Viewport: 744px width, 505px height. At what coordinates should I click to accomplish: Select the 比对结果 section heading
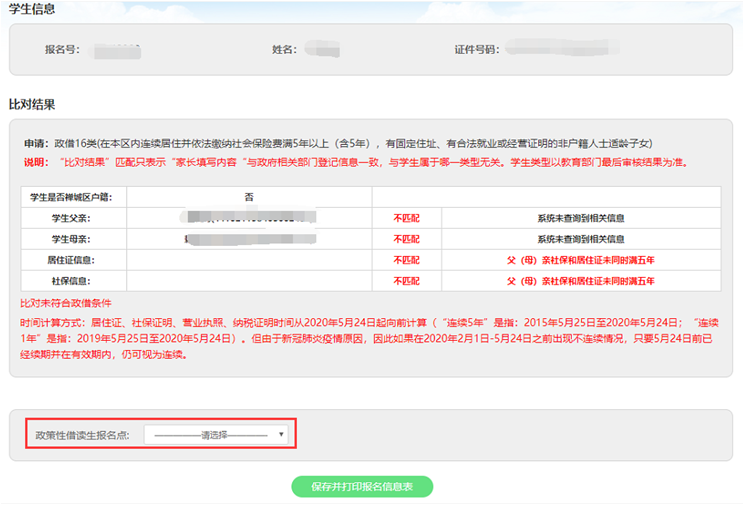[x=32, y=104]
